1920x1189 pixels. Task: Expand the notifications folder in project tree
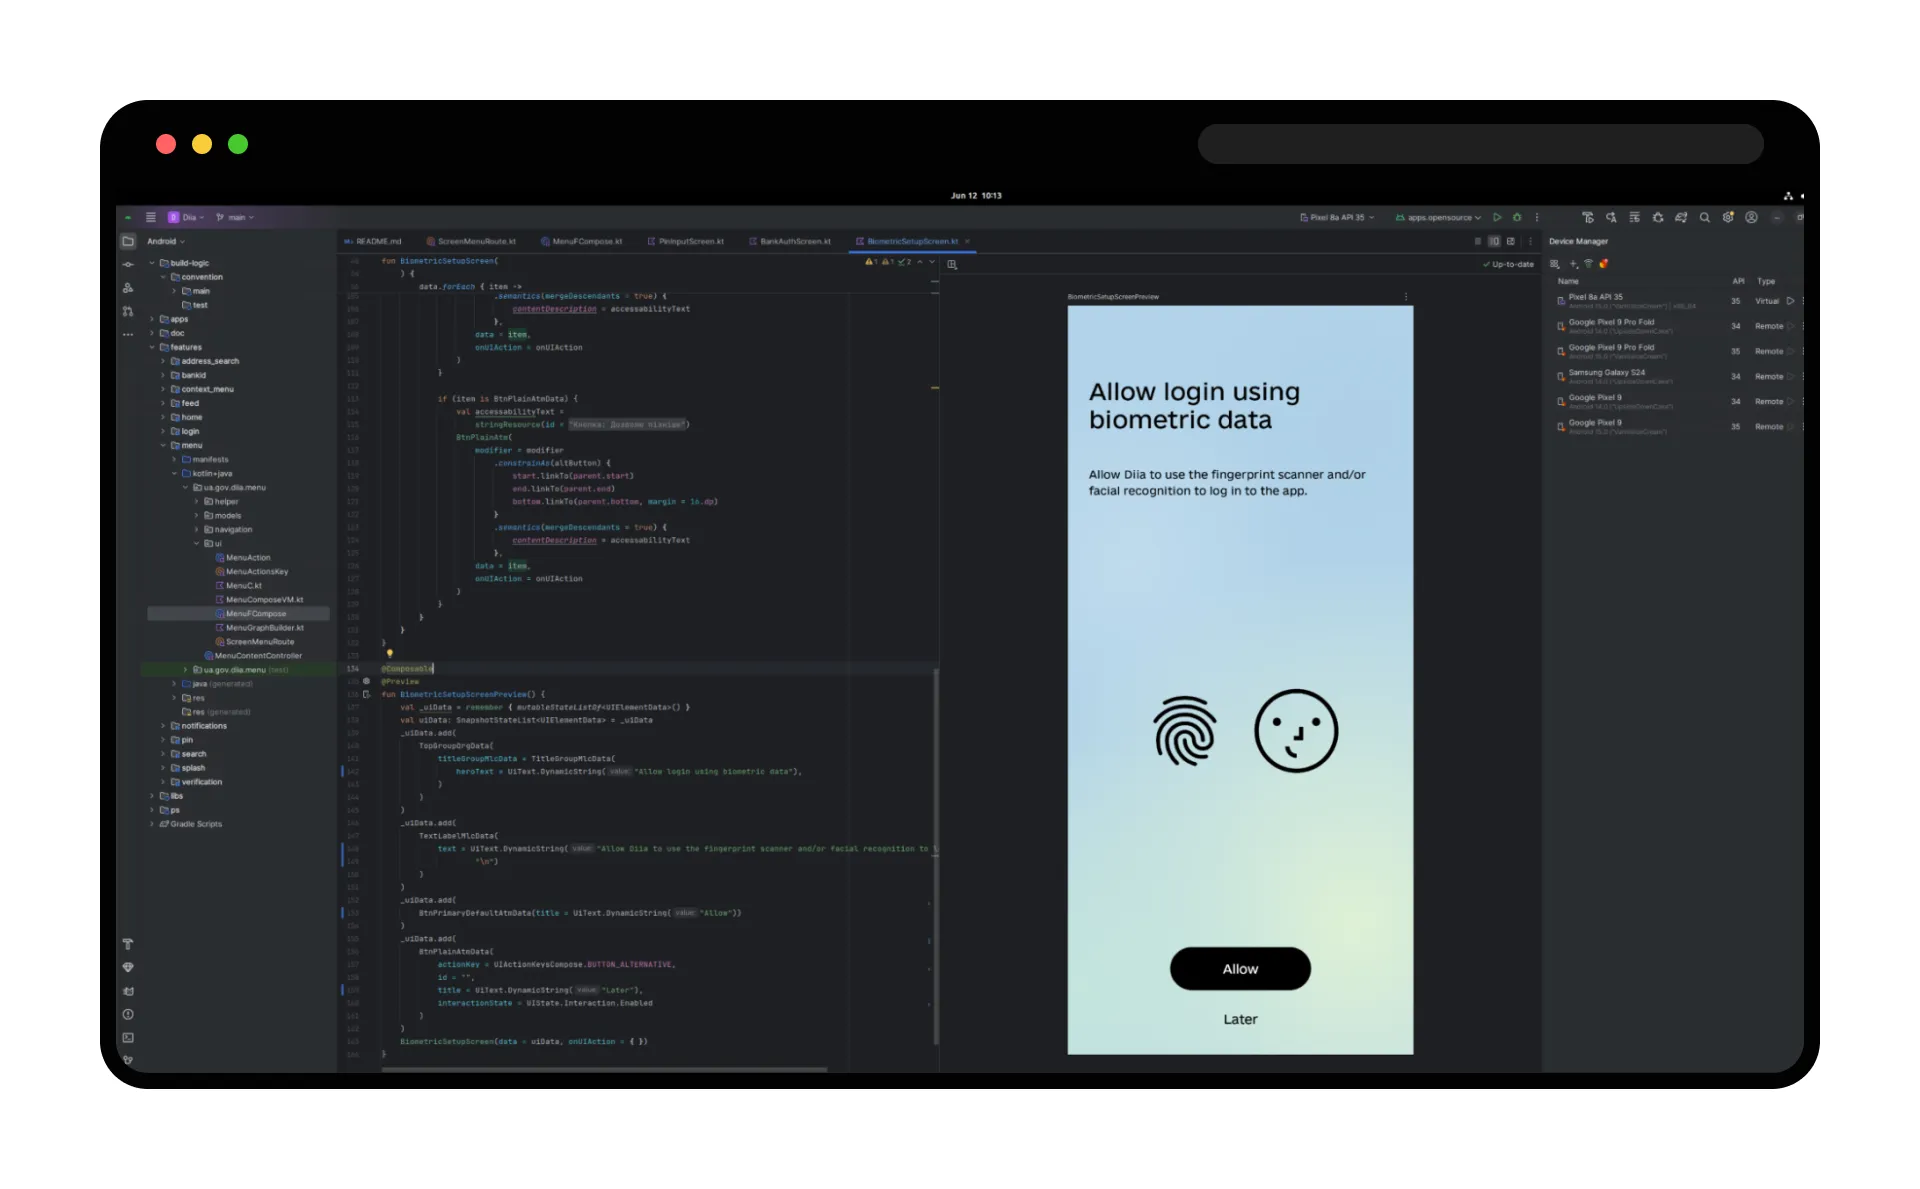[x=163, y=726]
